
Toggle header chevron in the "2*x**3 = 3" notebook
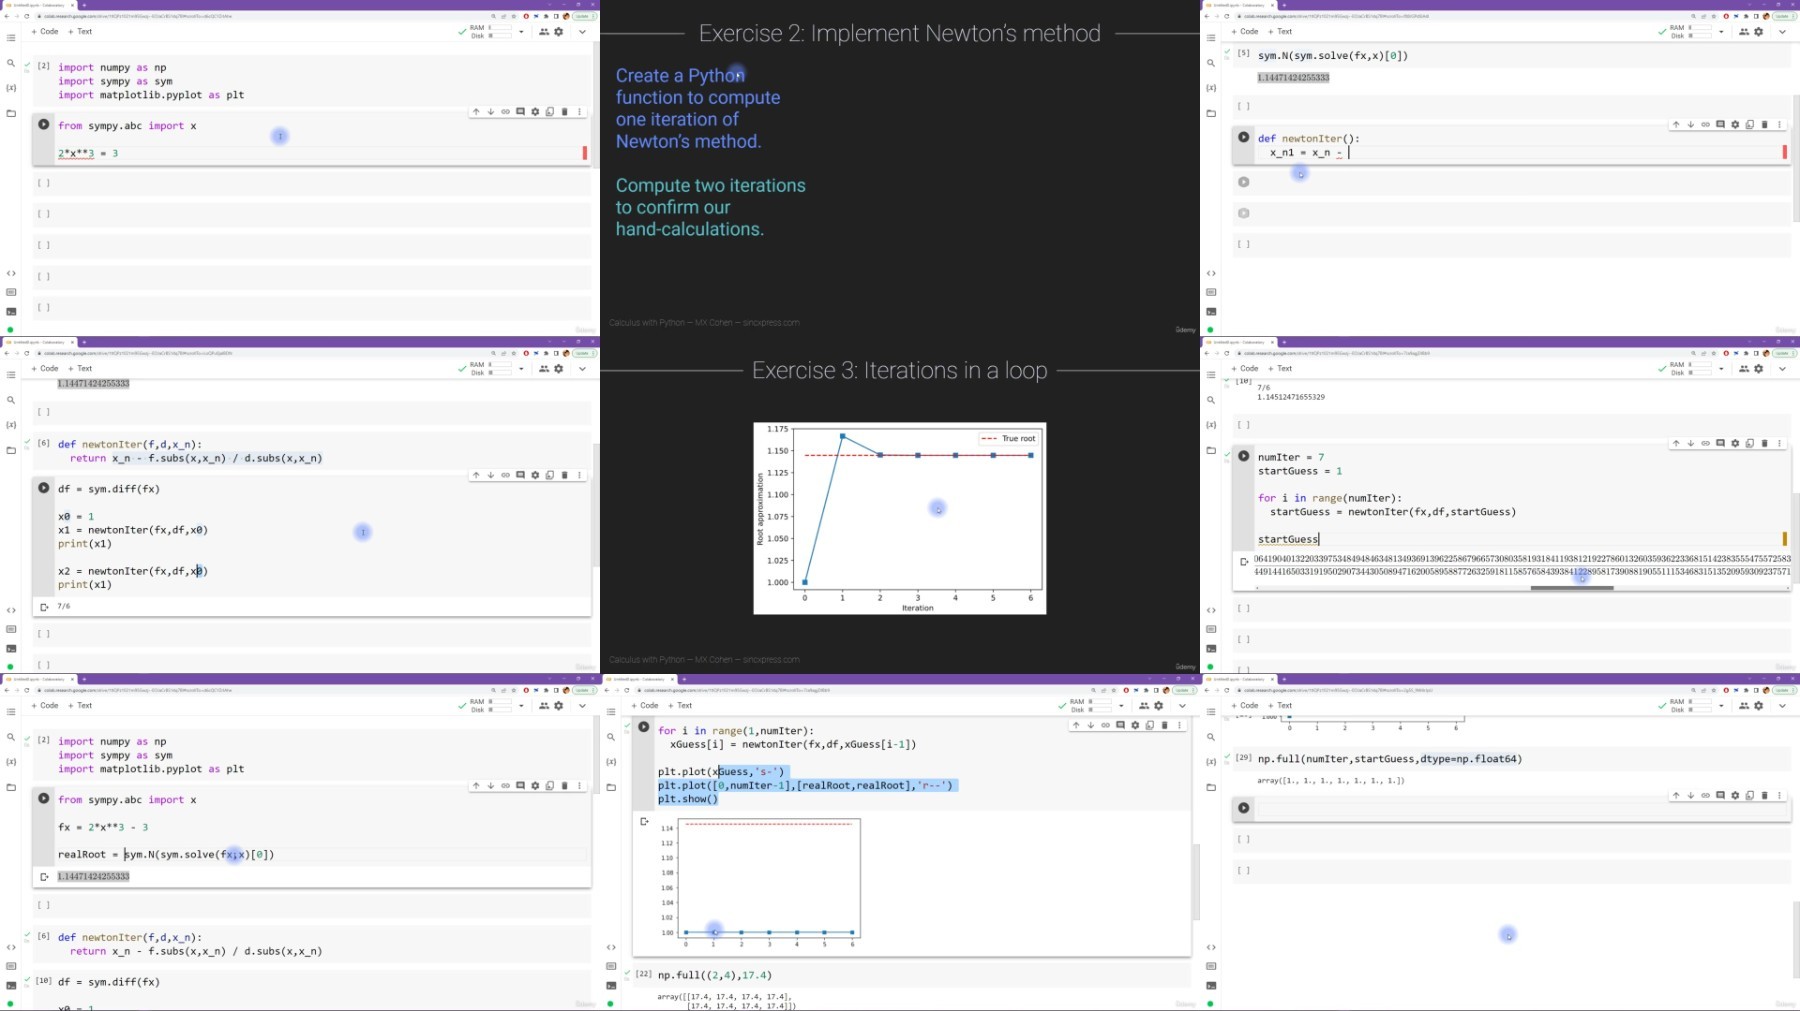(x=582, y=32)
